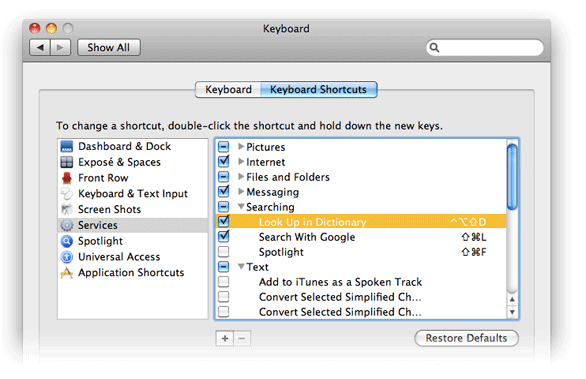Select Application Shortcuts category
Image resolution: width=586 pixels, height=379 pixels.
133,272
